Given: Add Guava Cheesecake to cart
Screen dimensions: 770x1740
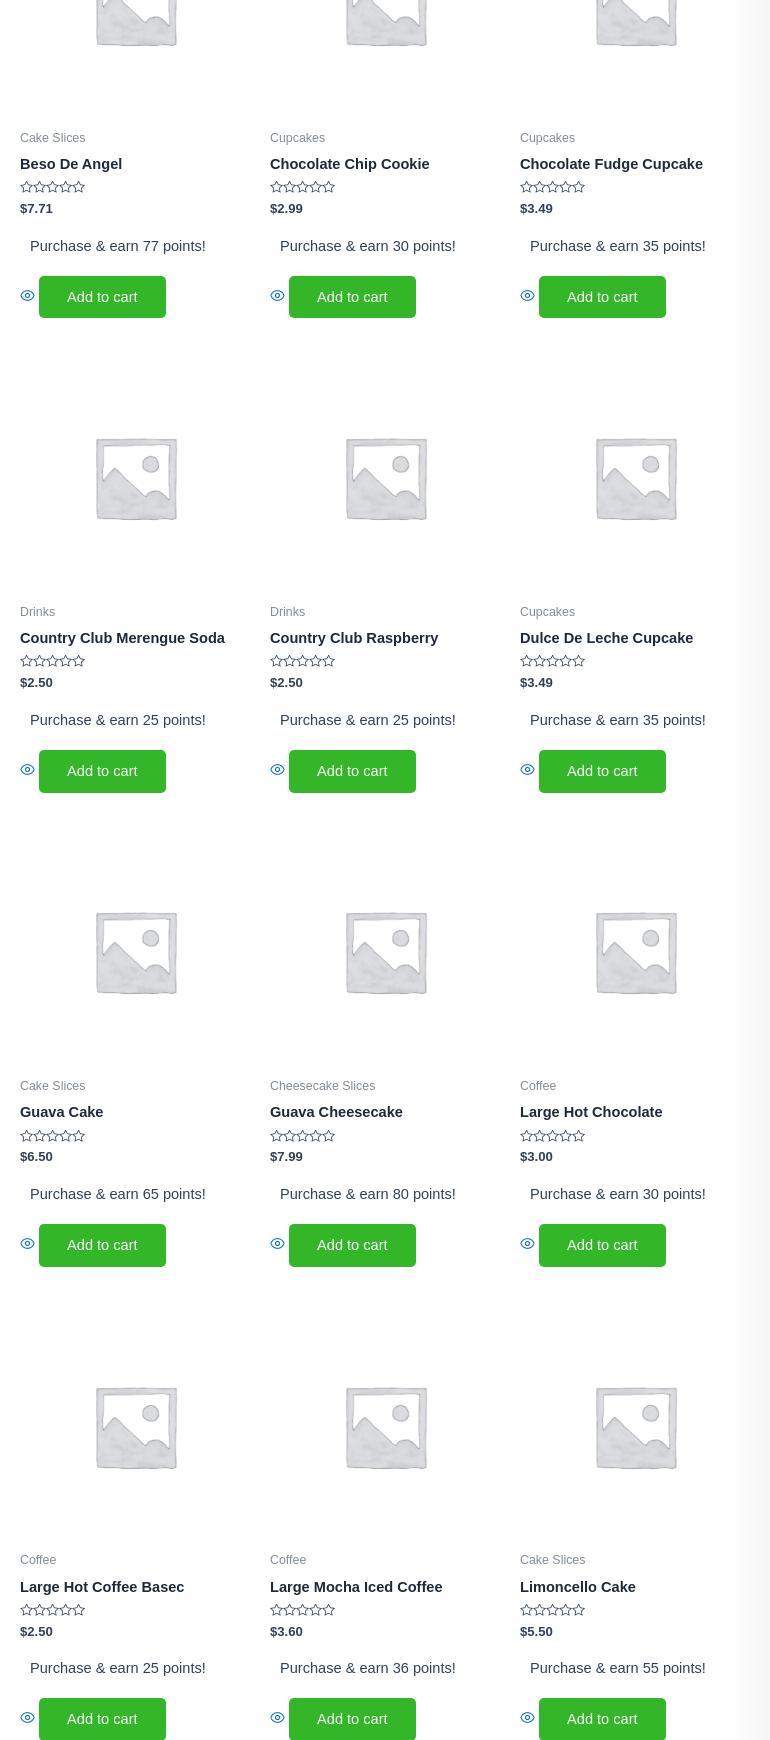Looking at the screenshot, I should pyautogui.click(x=352, y=1245).
